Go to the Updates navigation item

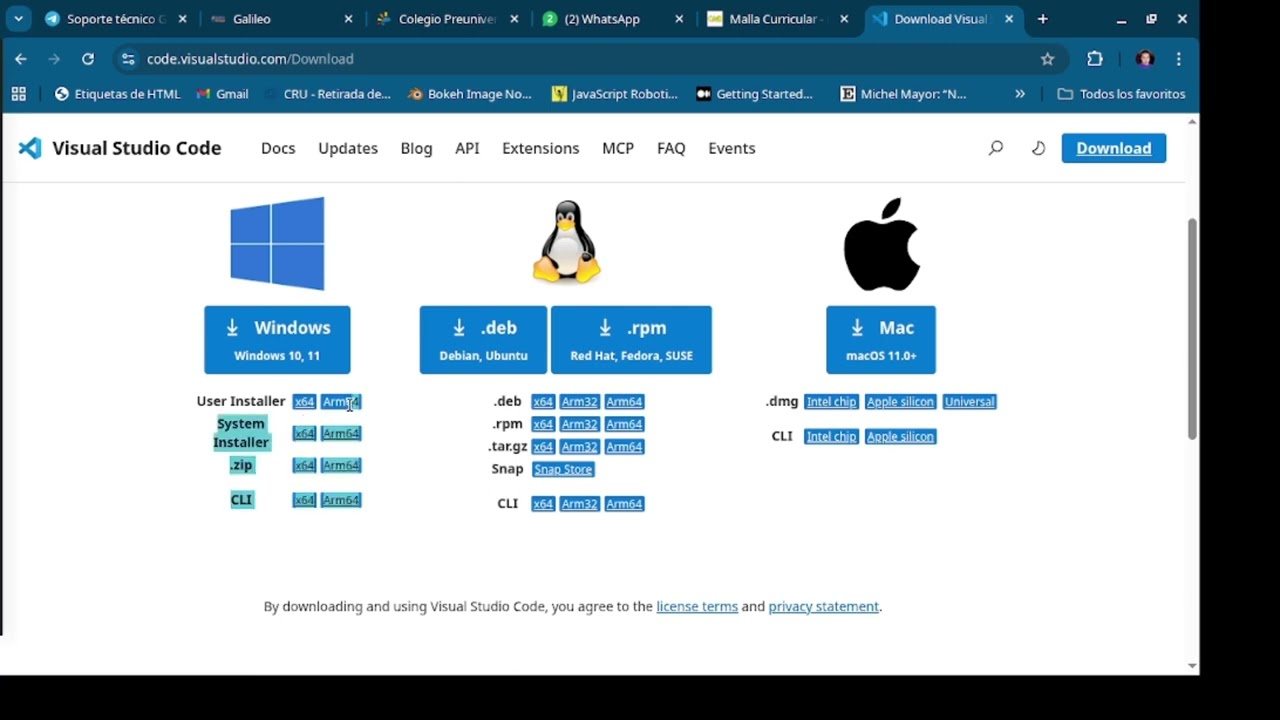[x=348, y=148]
